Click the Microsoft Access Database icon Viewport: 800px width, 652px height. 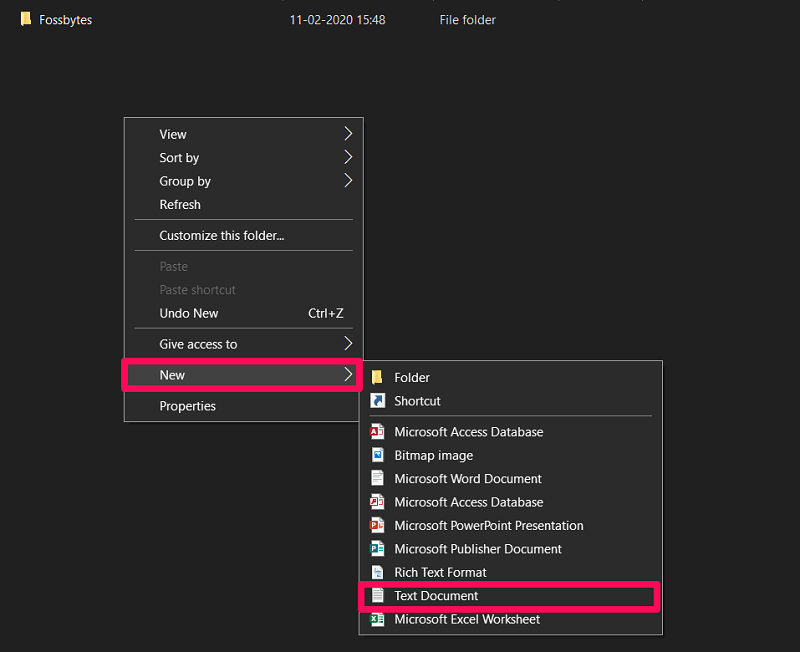[378, 431]
